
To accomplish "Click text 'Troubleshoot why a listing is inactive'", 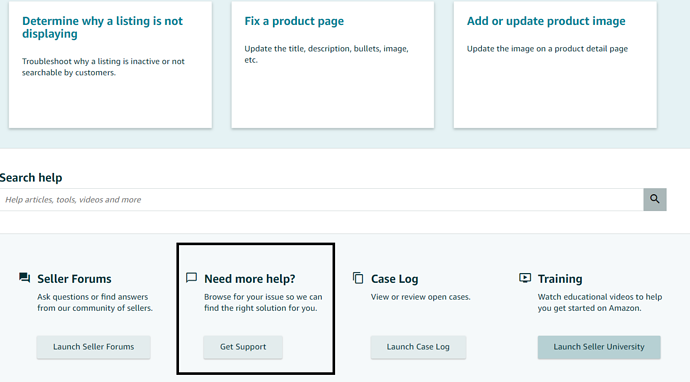I will [90, 62].
